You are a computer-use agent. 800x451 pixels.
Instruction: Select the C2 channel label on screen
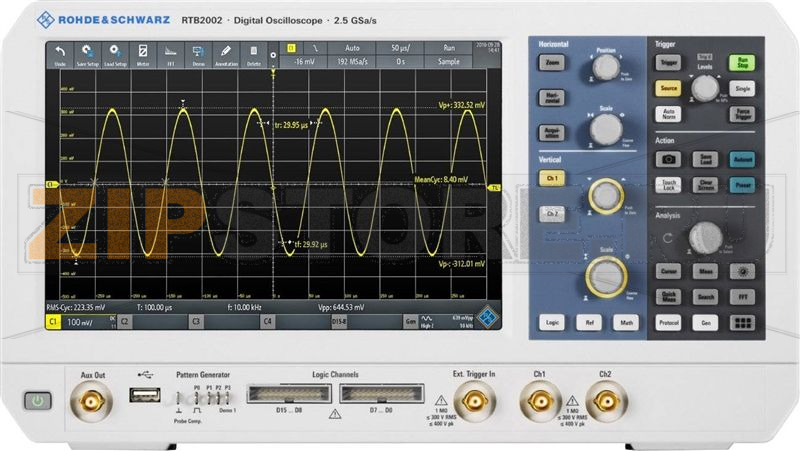pos(124,321)
